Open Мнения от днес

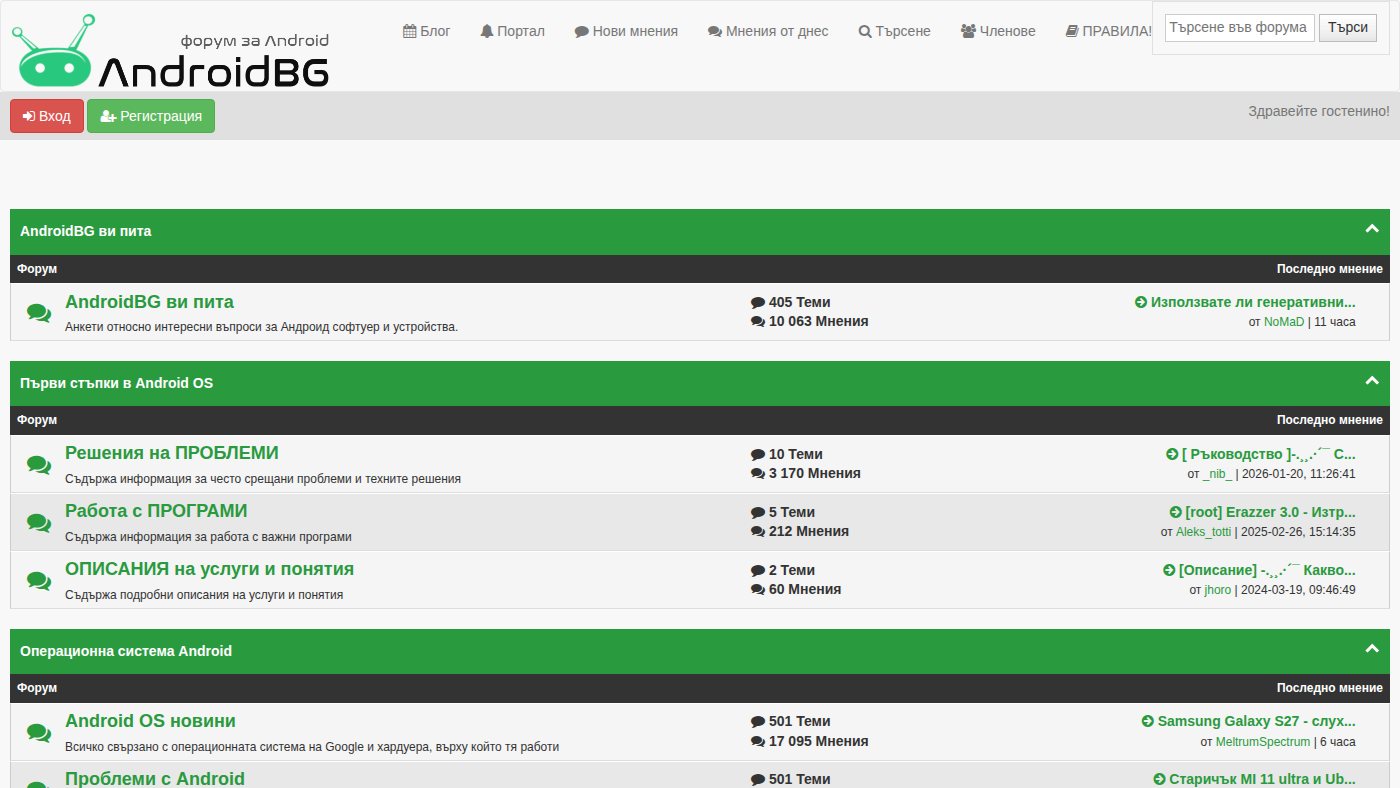768,31
